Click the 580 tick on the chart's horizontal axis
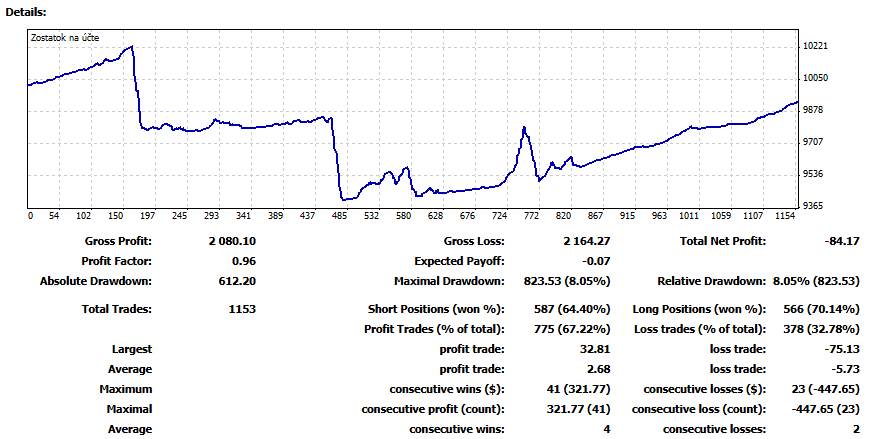Screen dimensions: 869x439 (x=403, y=215)
